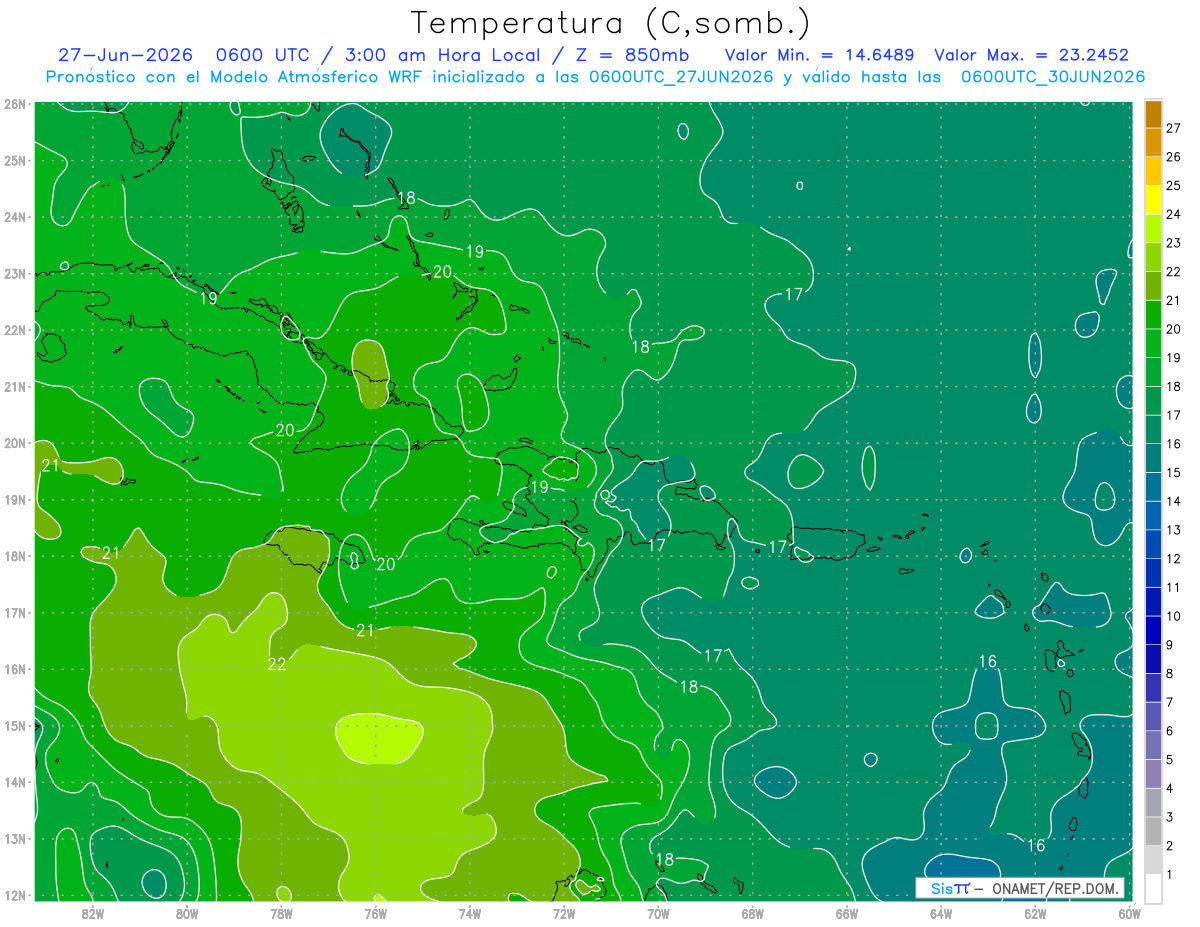Click the '0600UTC_30JUN2026' valid-until timestamp
This screenshot has width=1200, height=927.
tap(1053, 77)
